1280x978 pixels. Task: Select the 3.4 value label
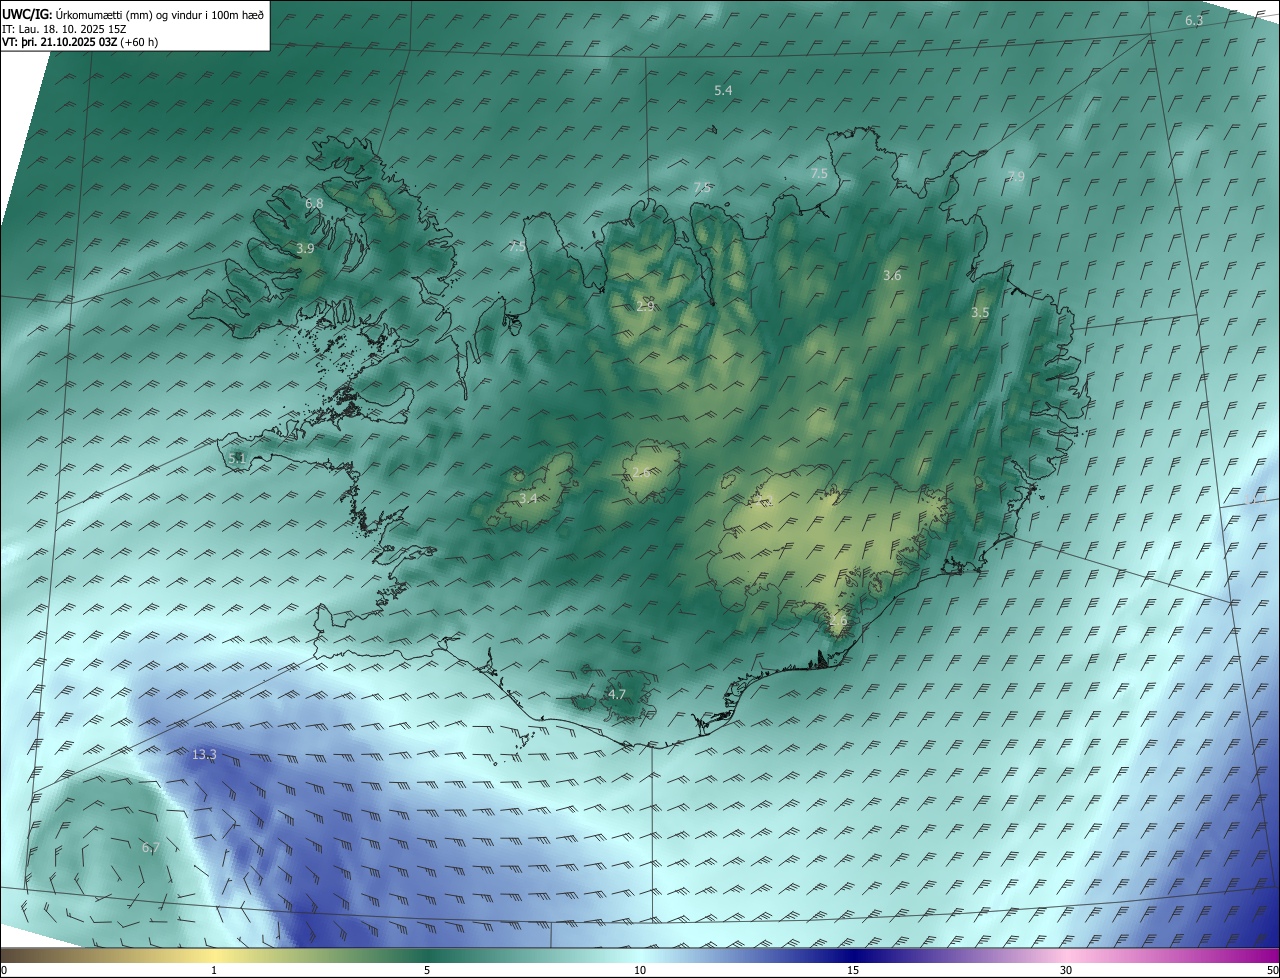point(528,498)
